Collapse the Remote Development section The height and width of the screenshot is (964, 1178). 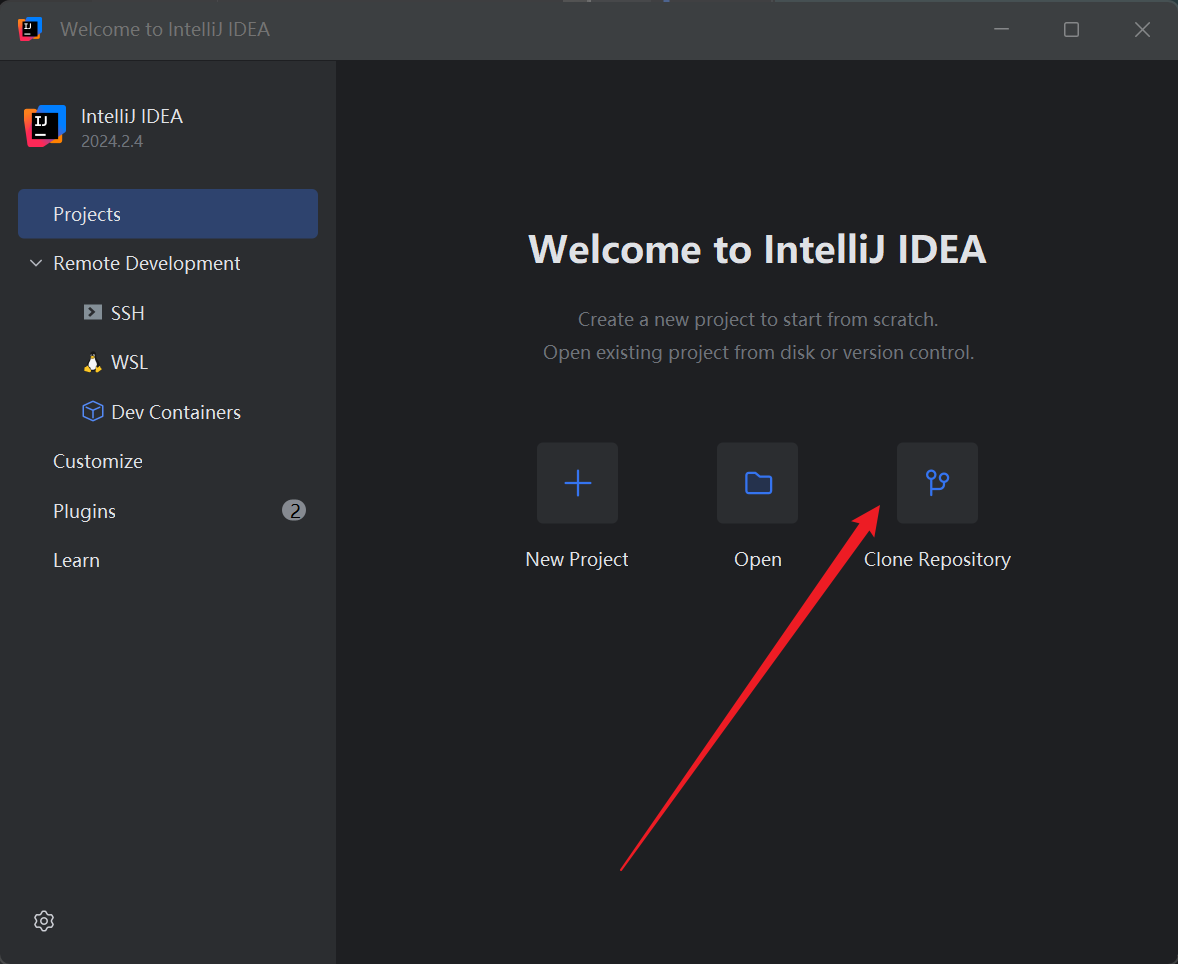tap(35, 263)
